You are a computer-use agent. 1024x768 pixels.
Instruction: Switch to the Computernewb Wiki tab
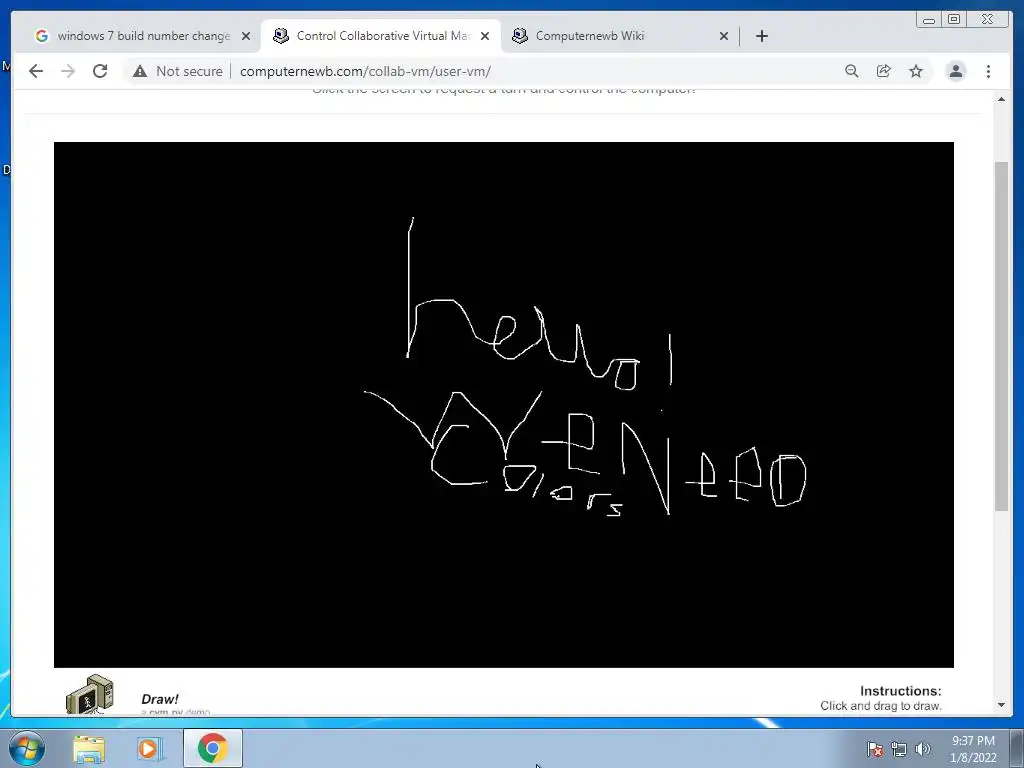[x=619, y=36]
